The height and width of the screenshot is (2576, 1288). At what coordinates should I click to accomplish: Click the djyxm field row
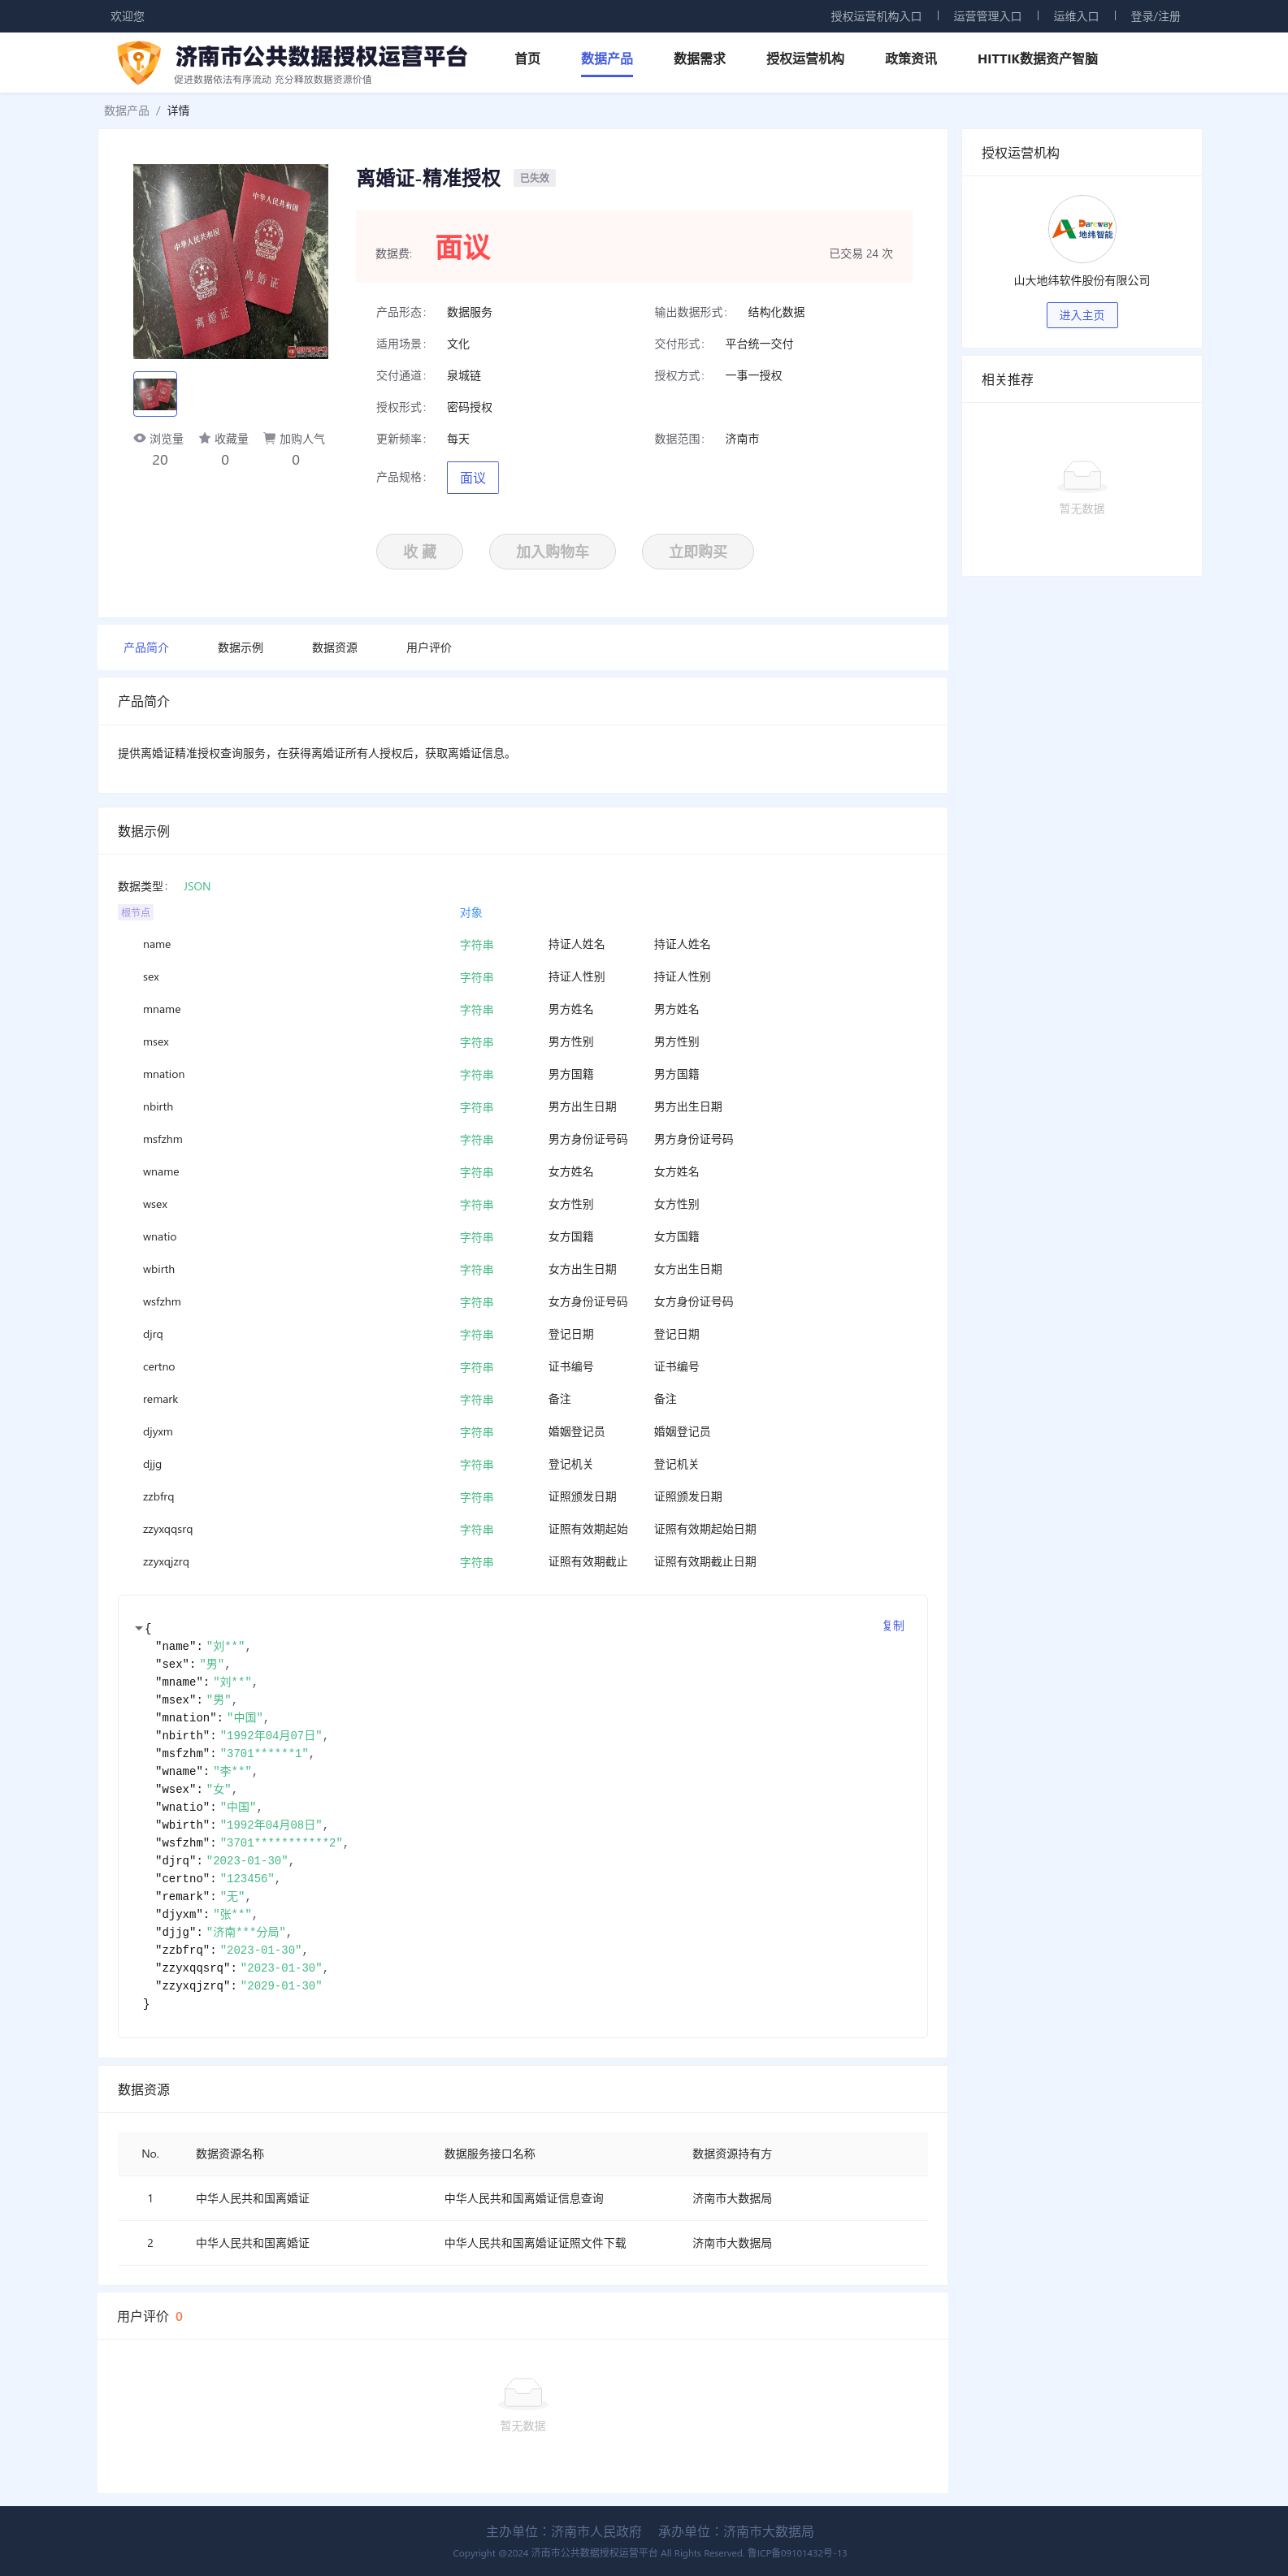(x=522, y=1432)
